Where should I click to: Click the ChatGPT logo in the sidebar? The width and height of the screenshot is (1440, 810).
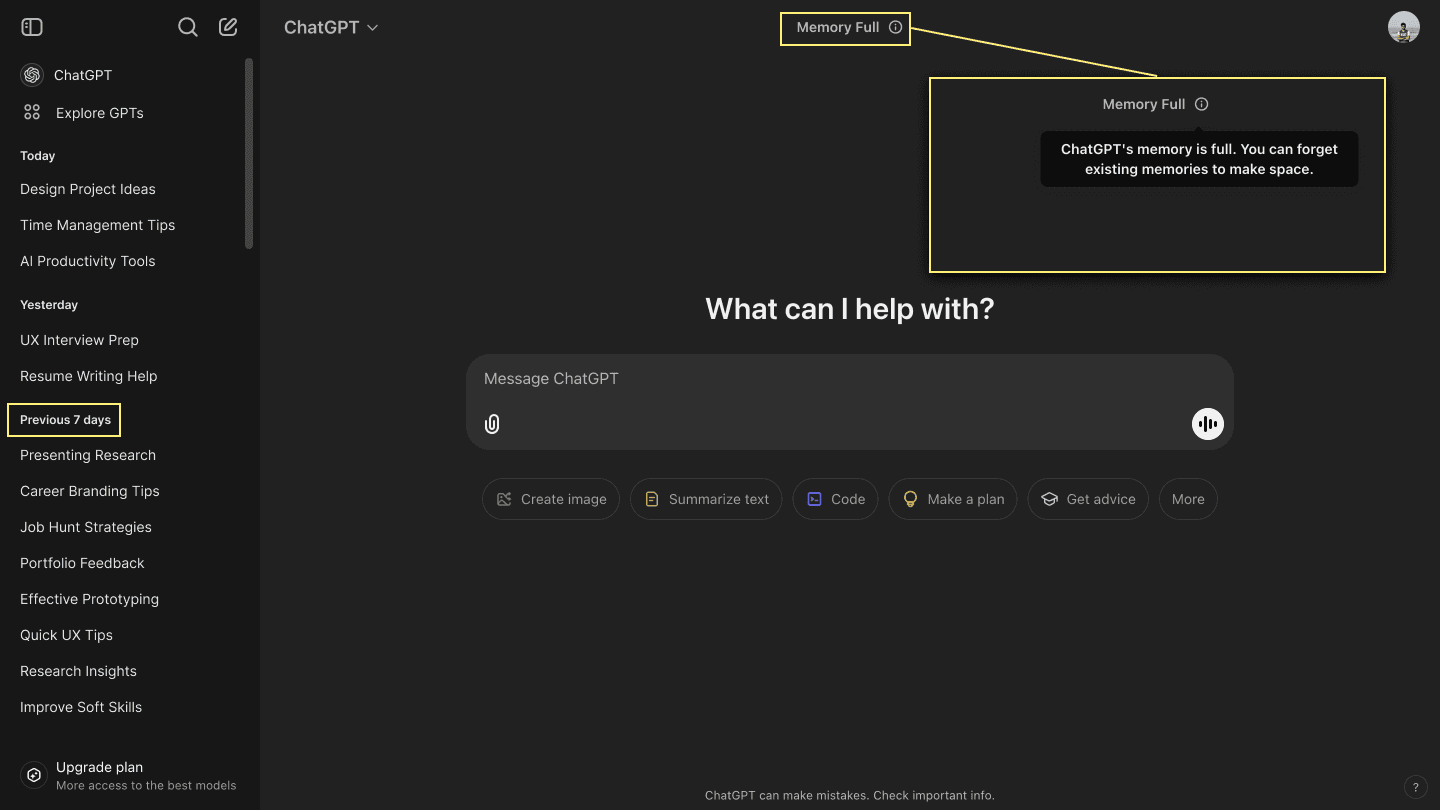click(32, 75)
